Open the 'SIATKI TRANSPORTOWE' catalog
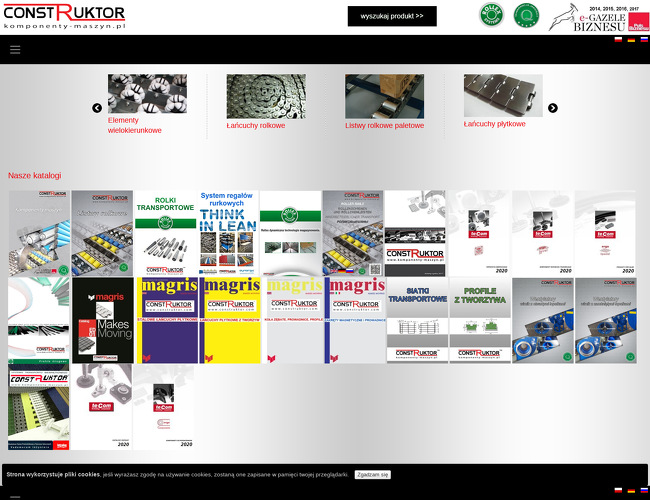 (x=417, y=320)
